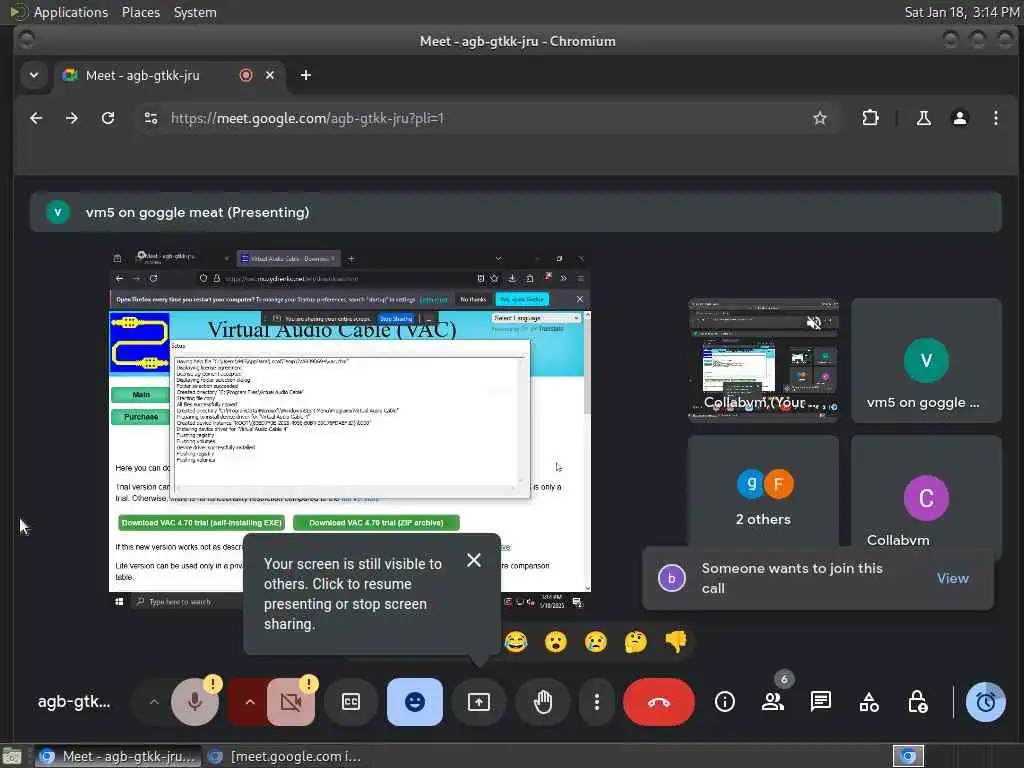This screenshot has width=1024, height=768.
Task: Leave the call with red hang-up button
Action: (x=658, y=702)
